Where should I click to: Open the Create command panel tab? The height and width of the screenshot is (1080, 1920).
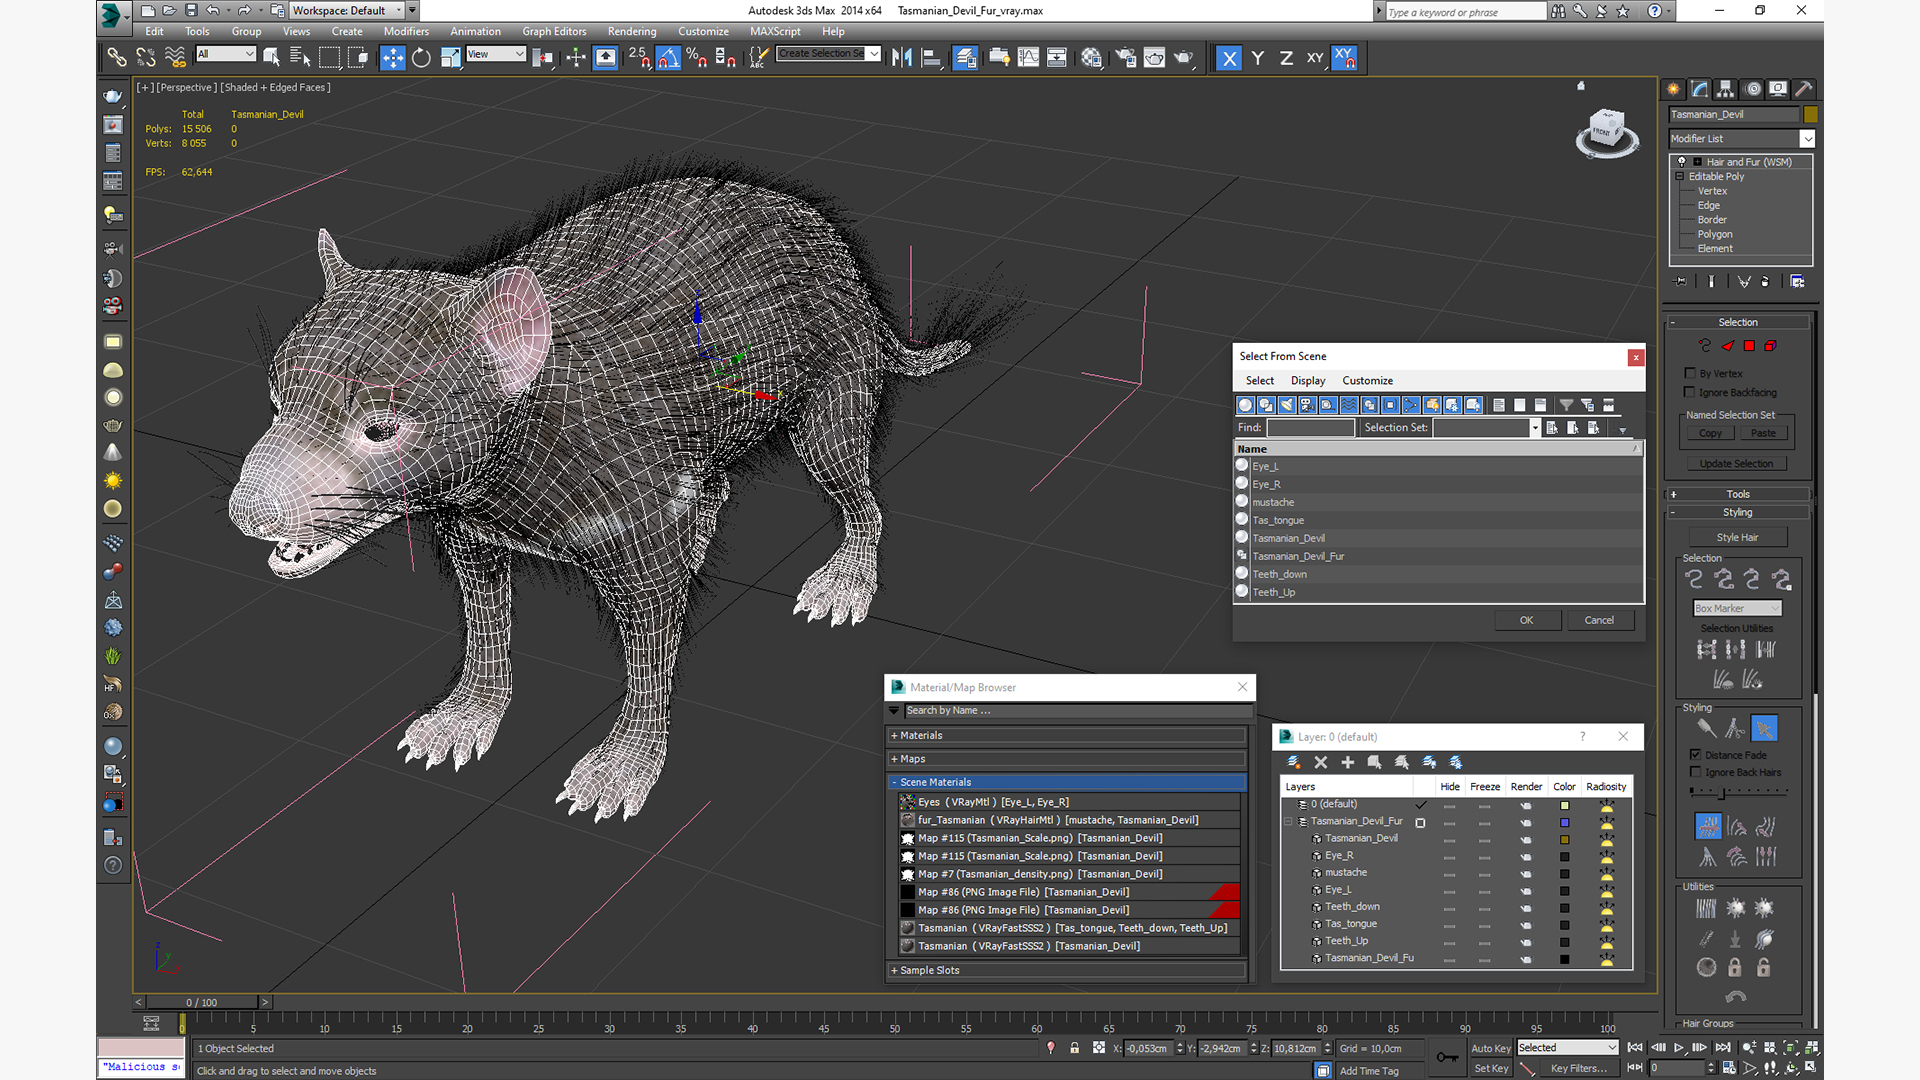pos(1673,89)
